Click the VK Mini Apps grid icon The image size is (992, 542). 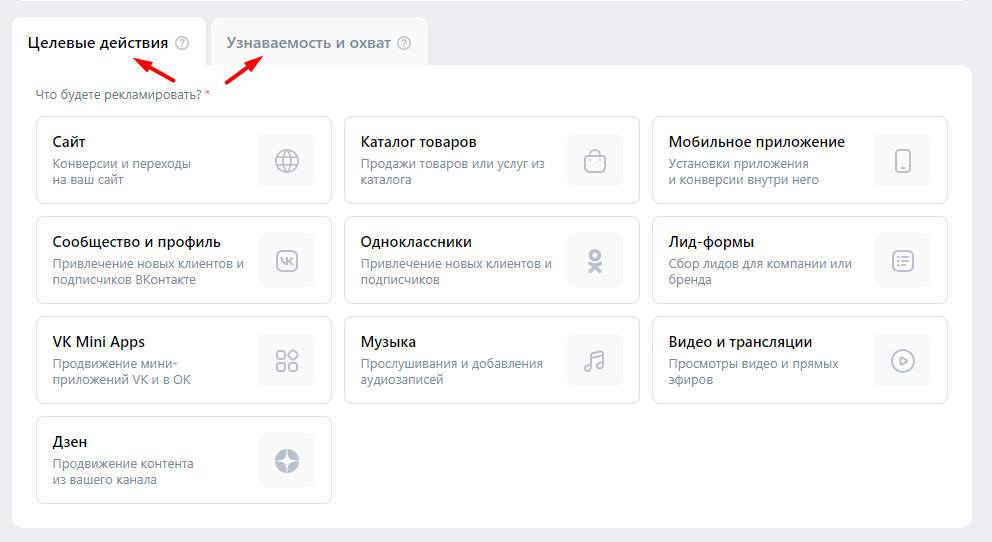coord(287,361)
